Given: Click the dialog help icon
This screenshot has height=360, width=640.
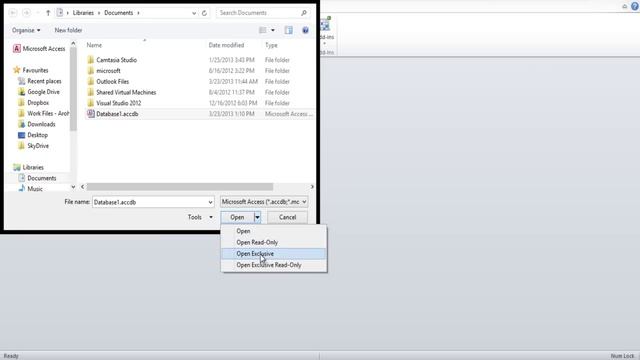Looking at the screenshot, I should point(305,30).
